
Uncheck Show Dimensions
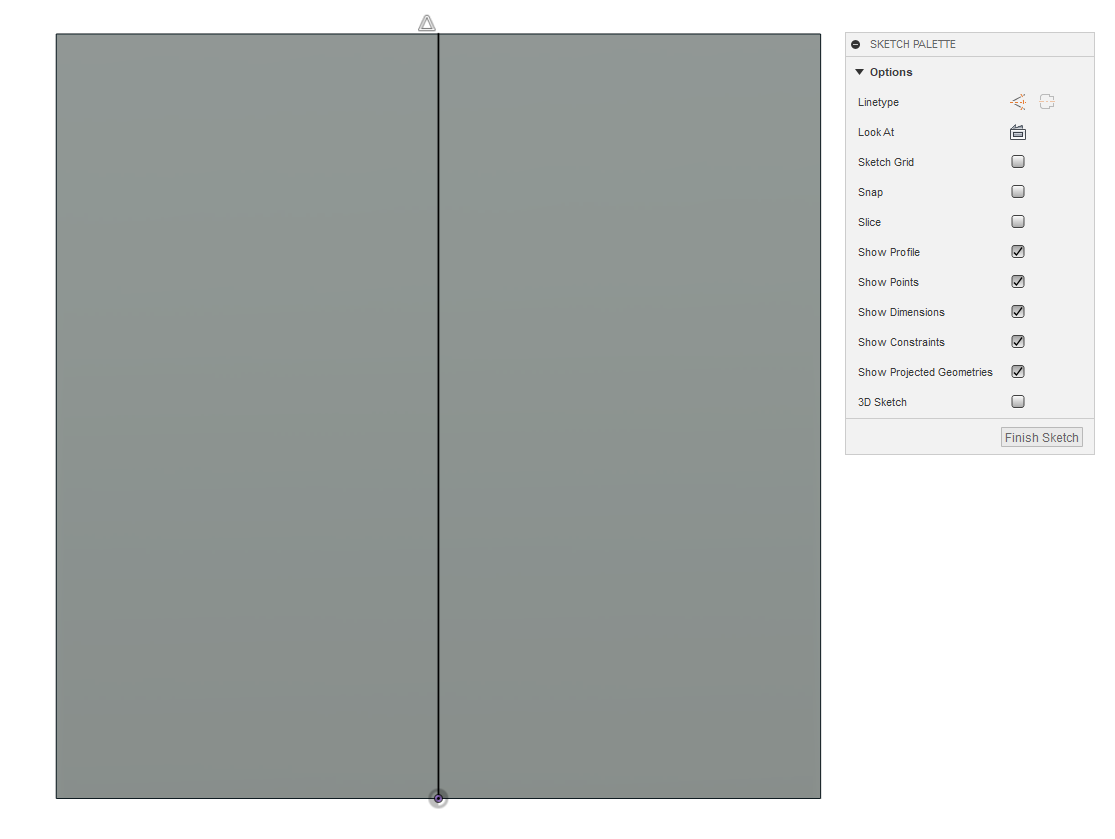pyautogui.click(x=1018, y=311)
